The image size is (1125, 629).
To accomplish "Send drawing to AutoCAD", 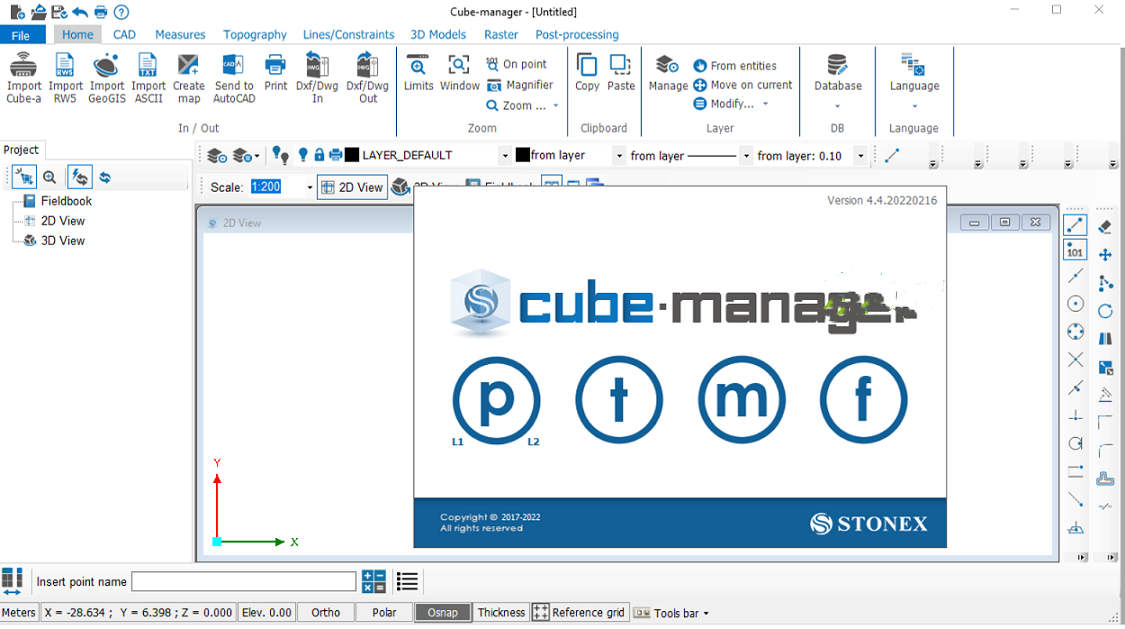I will click(234, 77).
